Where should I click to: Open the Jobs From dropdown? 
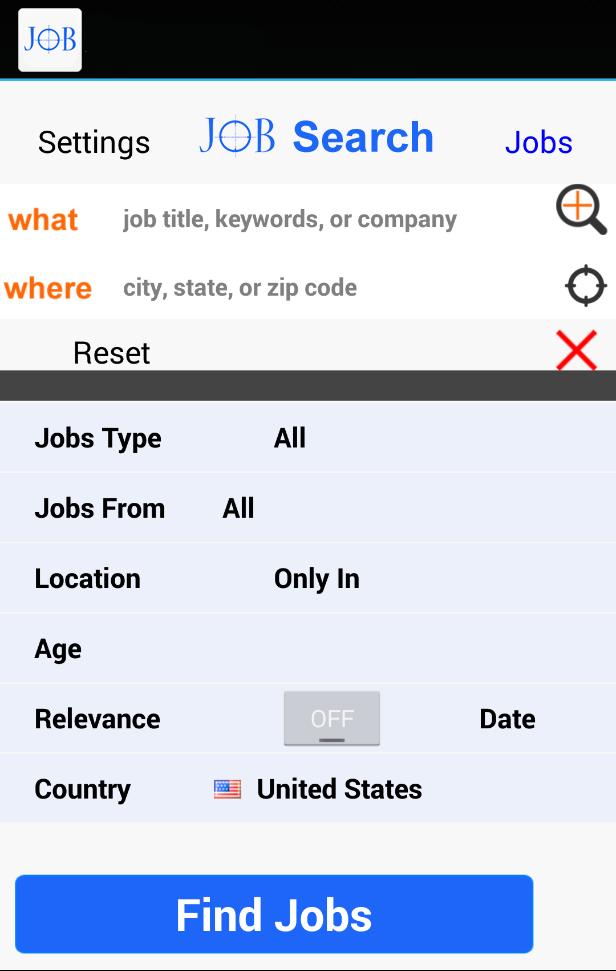click(239, 508)
